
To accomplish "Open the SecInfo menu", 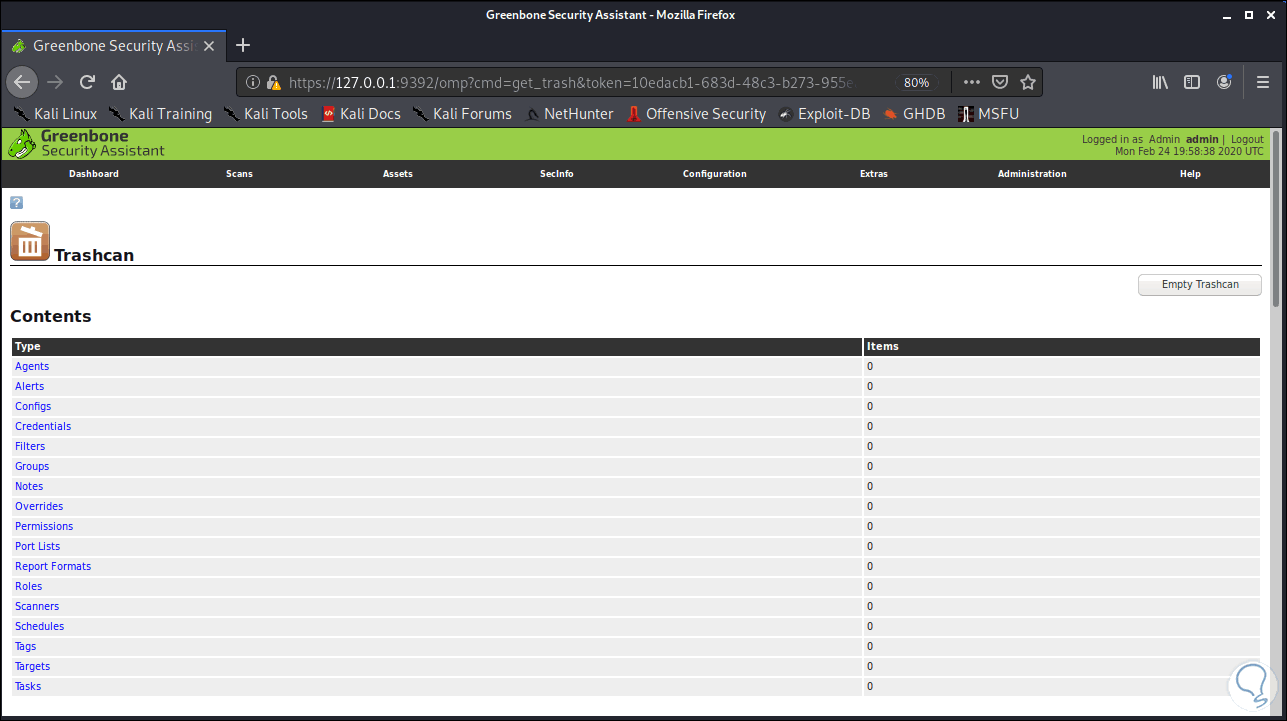I will [x=557, y=174].
